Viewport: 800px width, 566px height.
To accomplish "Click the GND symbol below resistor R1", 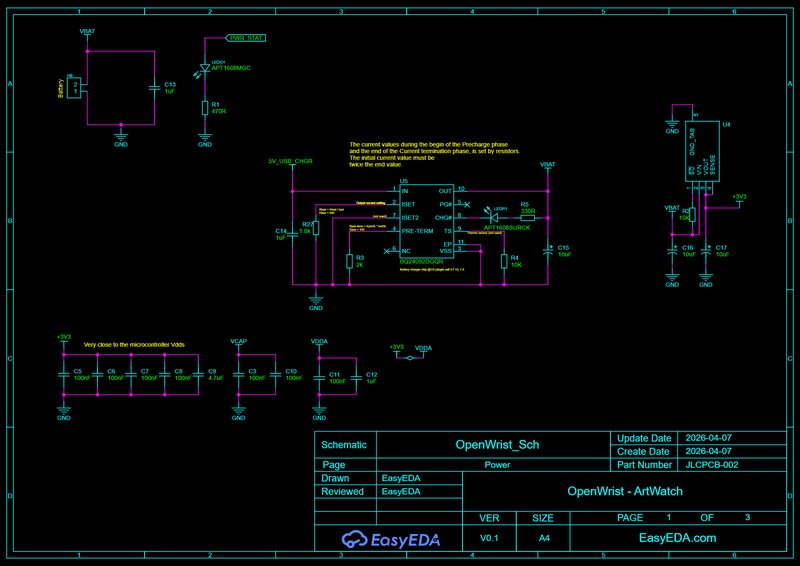I will point(205,139).
